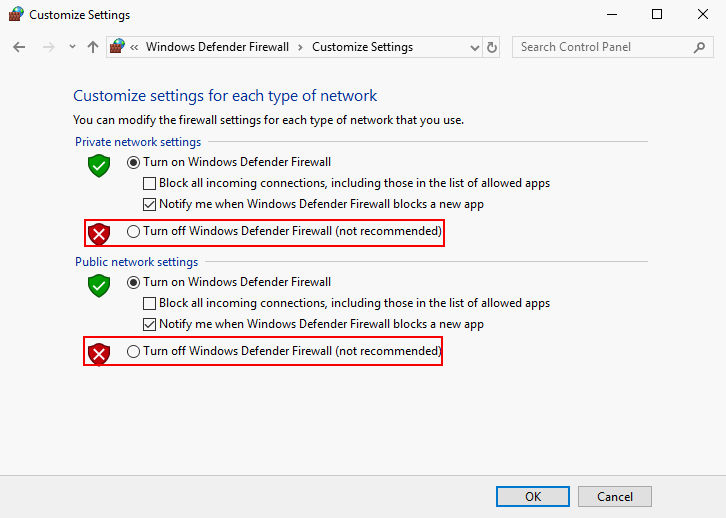Click green shield icon in Public network settings
The image size is (726, 518).
coord(99,286)
